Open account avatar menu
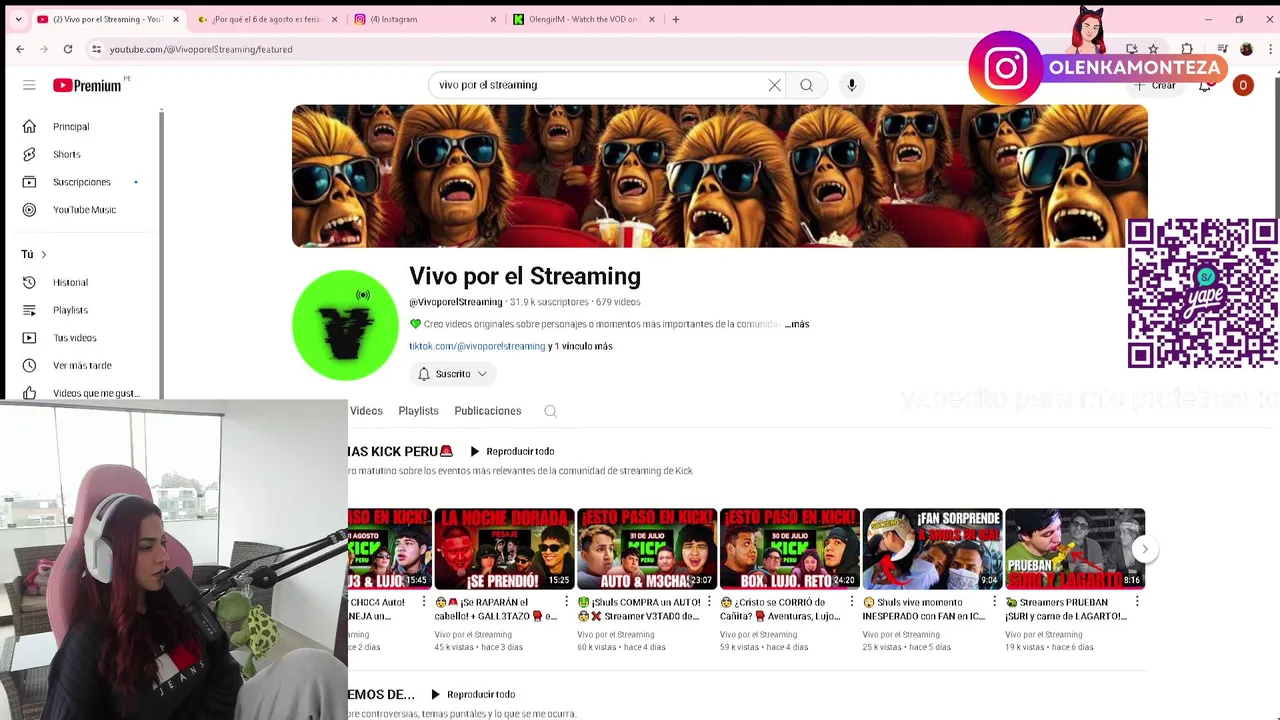Screen dimensions: 1280x720 click(1243, 85)
